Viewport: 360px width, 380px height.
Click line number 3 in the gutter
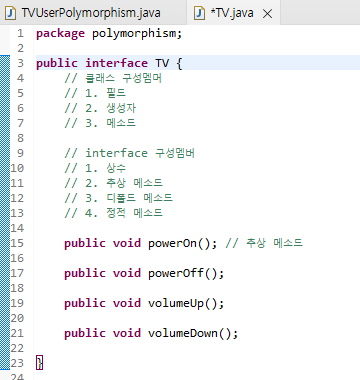[21, 63]
